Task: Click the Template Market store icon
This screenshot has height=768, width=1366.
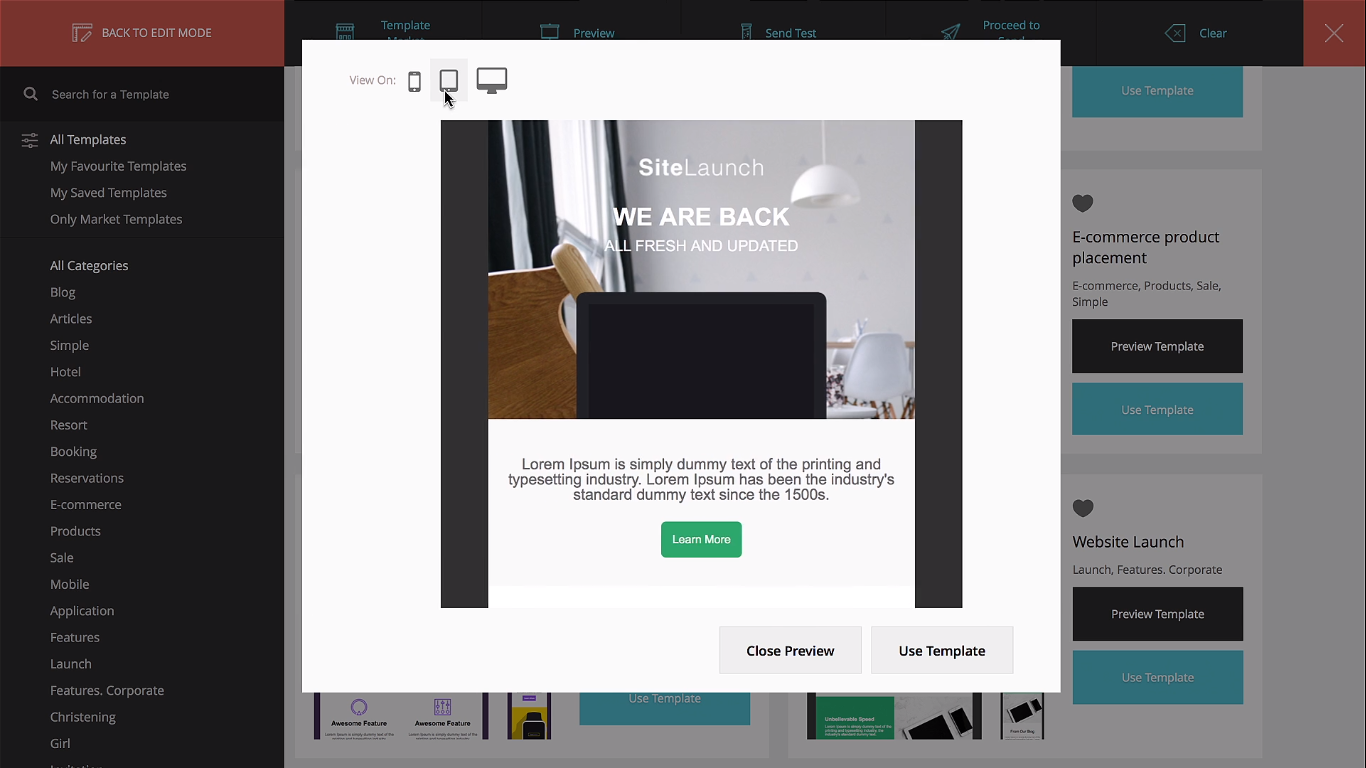Action: coord(345,32)
